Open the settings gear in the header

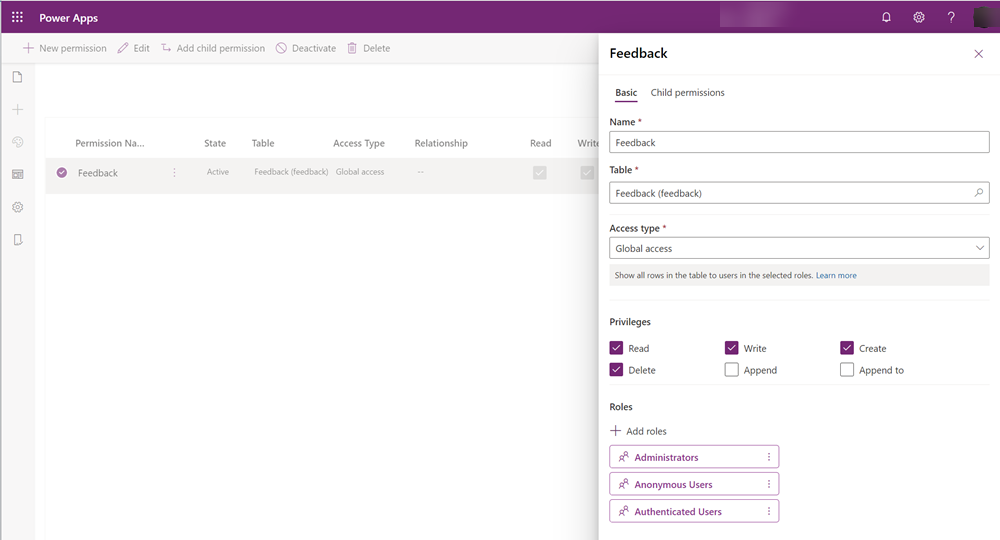click(918, 17)
